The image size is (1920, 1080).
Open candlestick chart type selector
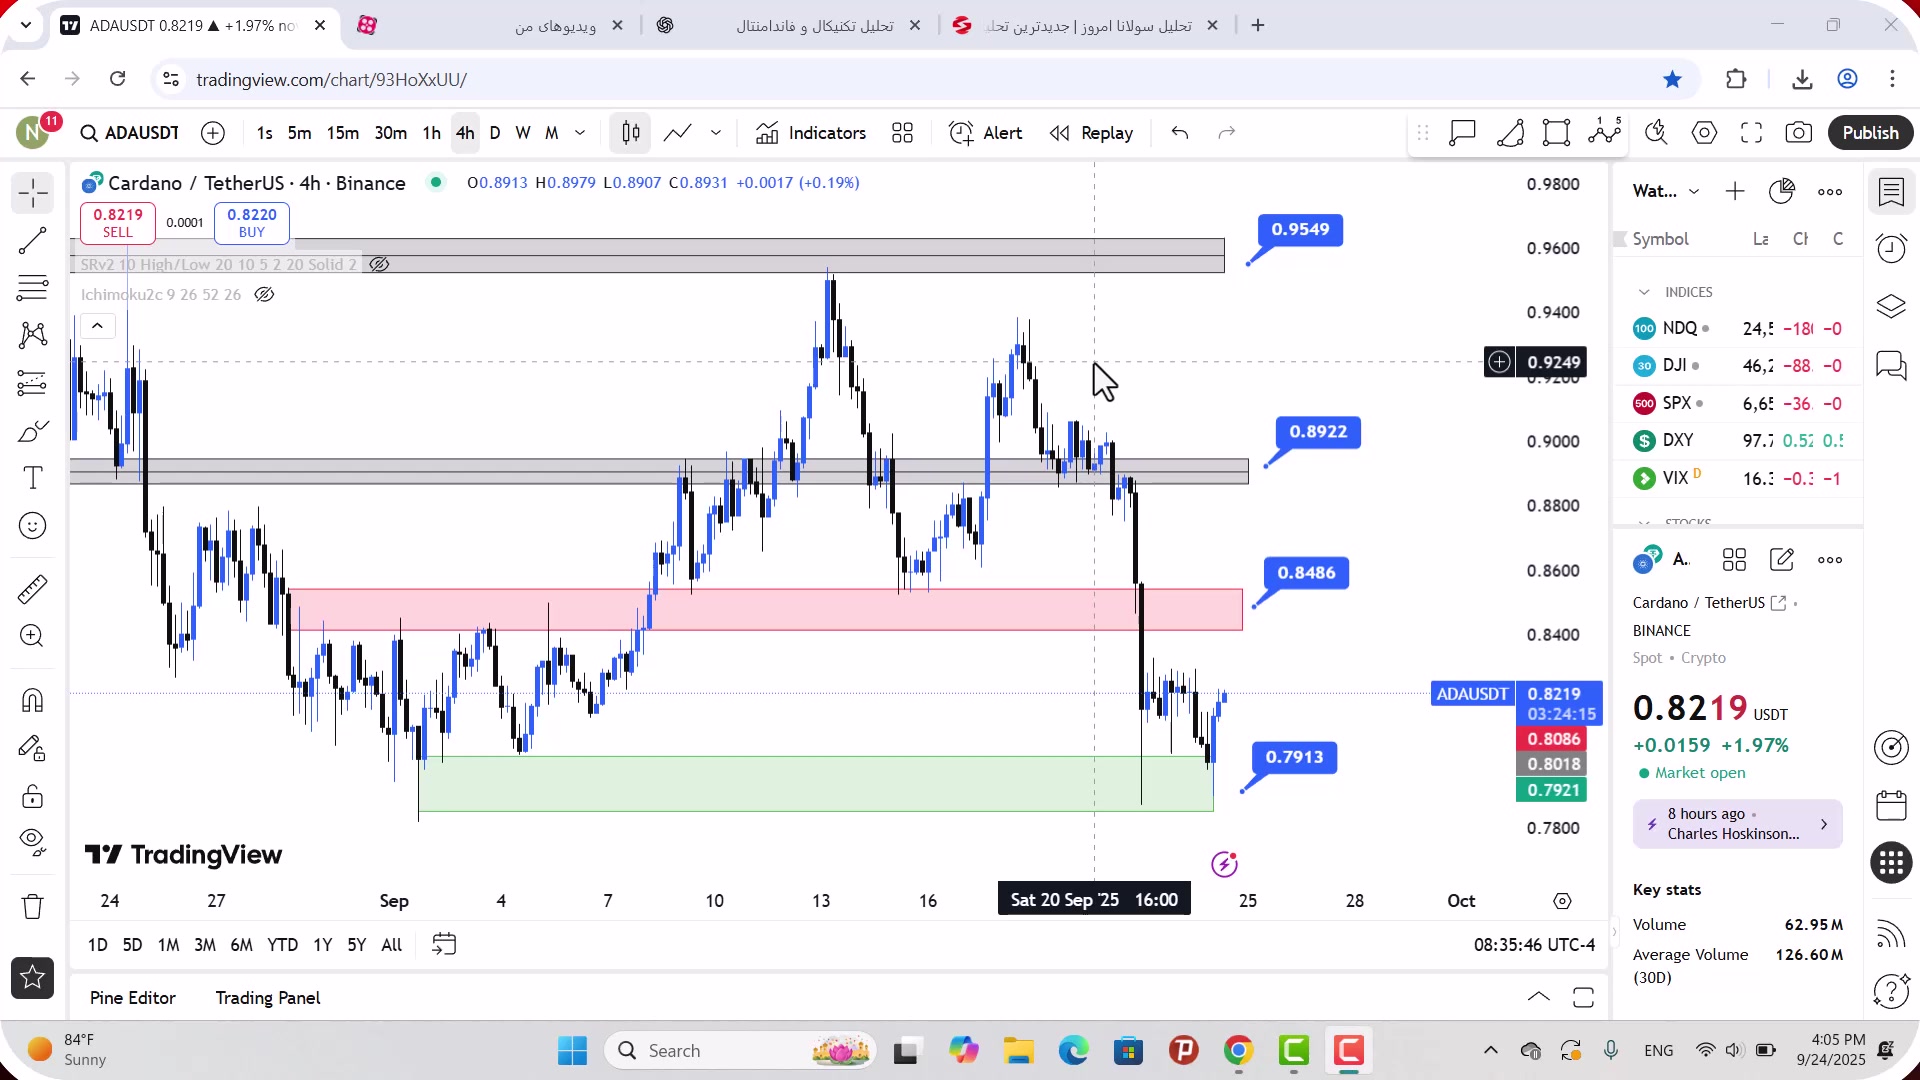[x=630, y=133]
